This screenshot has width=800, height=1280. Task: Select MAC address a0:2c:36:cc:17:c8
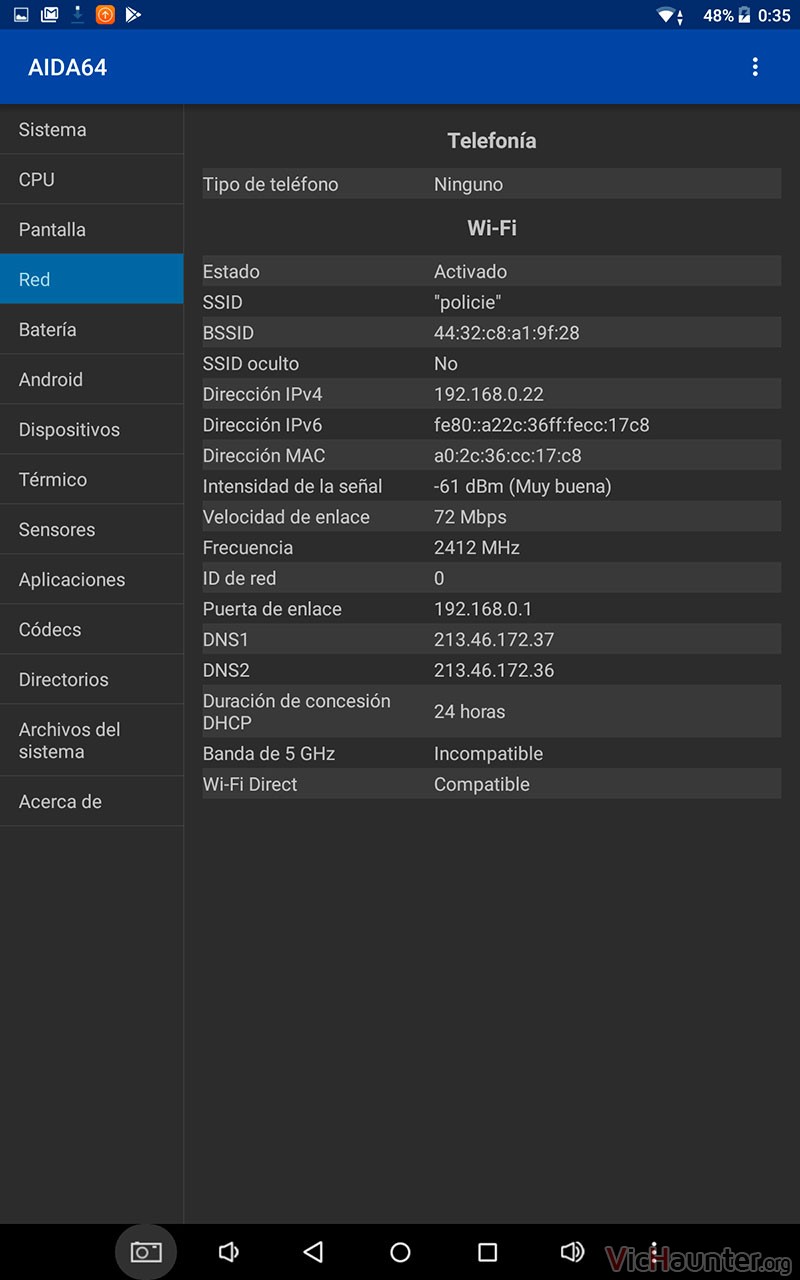click(508, 455)
